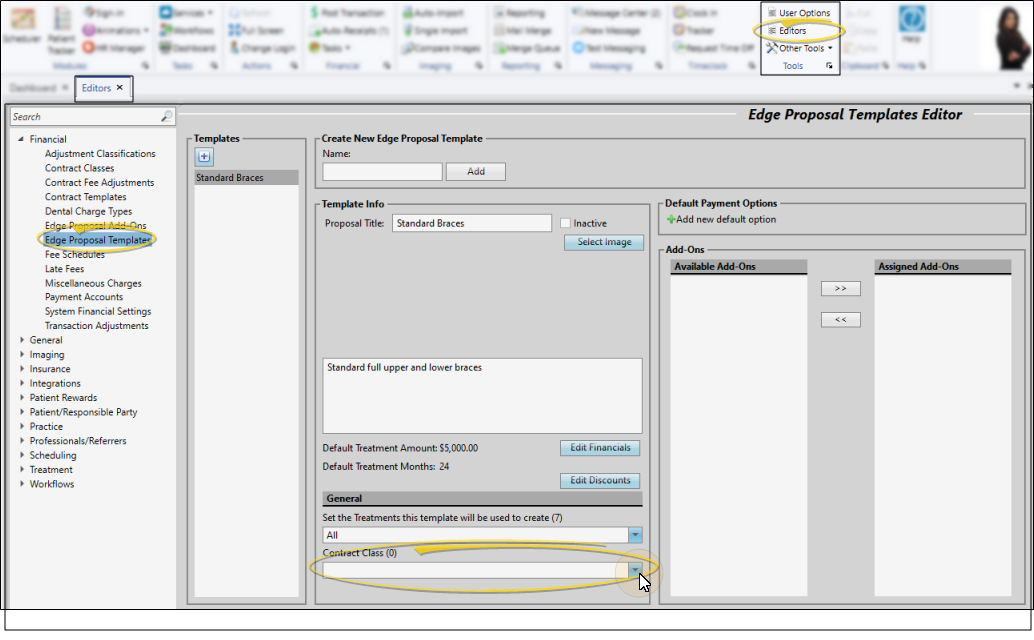This screenshot has width=1034, height=640.
Task: Click the plus icon under Templates
Action: (203, 156)
